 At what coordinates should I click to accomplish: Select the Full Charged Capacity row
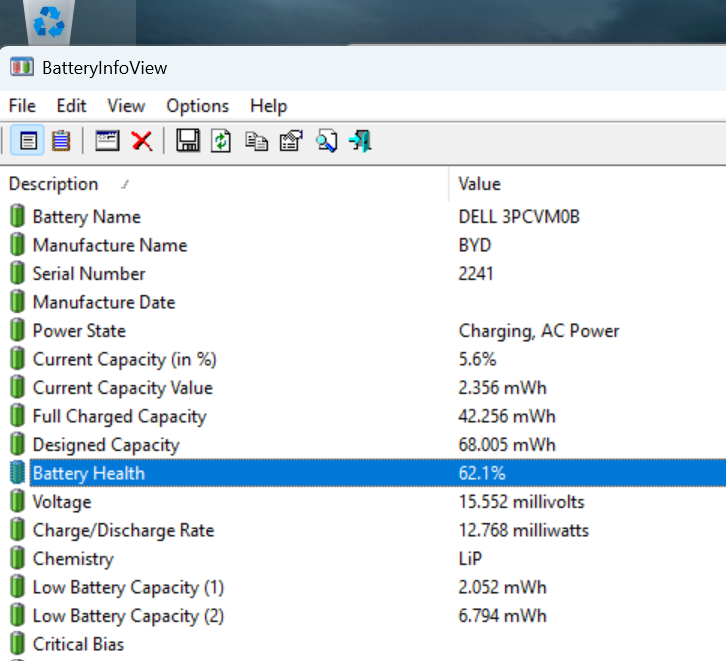coord(363,416)
